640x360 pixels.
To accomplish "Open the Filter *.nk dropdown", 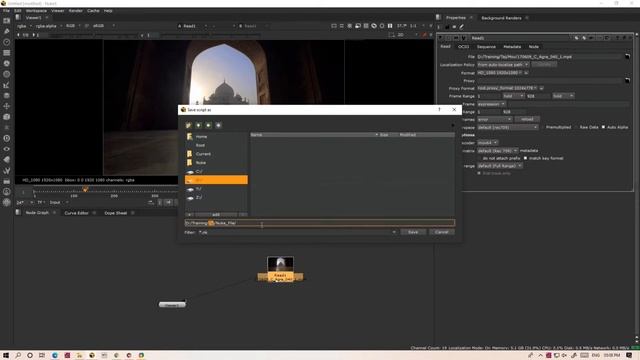I will coord(298,232).
